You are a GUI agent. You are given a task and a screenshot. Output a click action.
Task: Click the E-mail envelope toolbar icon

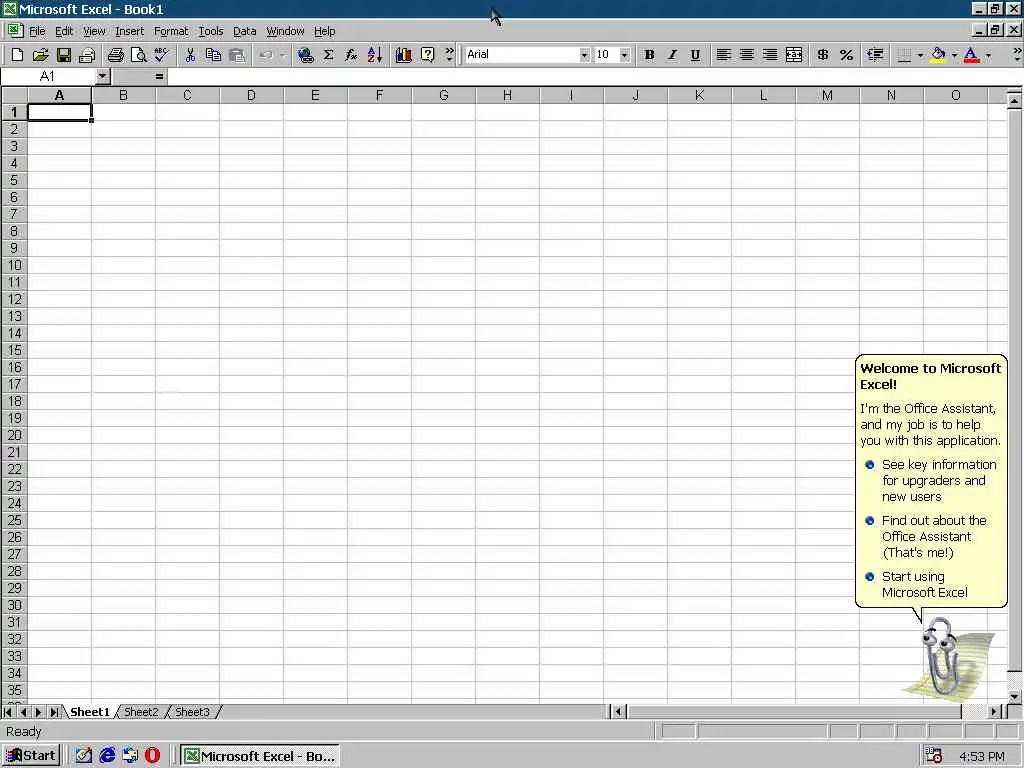pyautogui.click(x=87, y=56)
